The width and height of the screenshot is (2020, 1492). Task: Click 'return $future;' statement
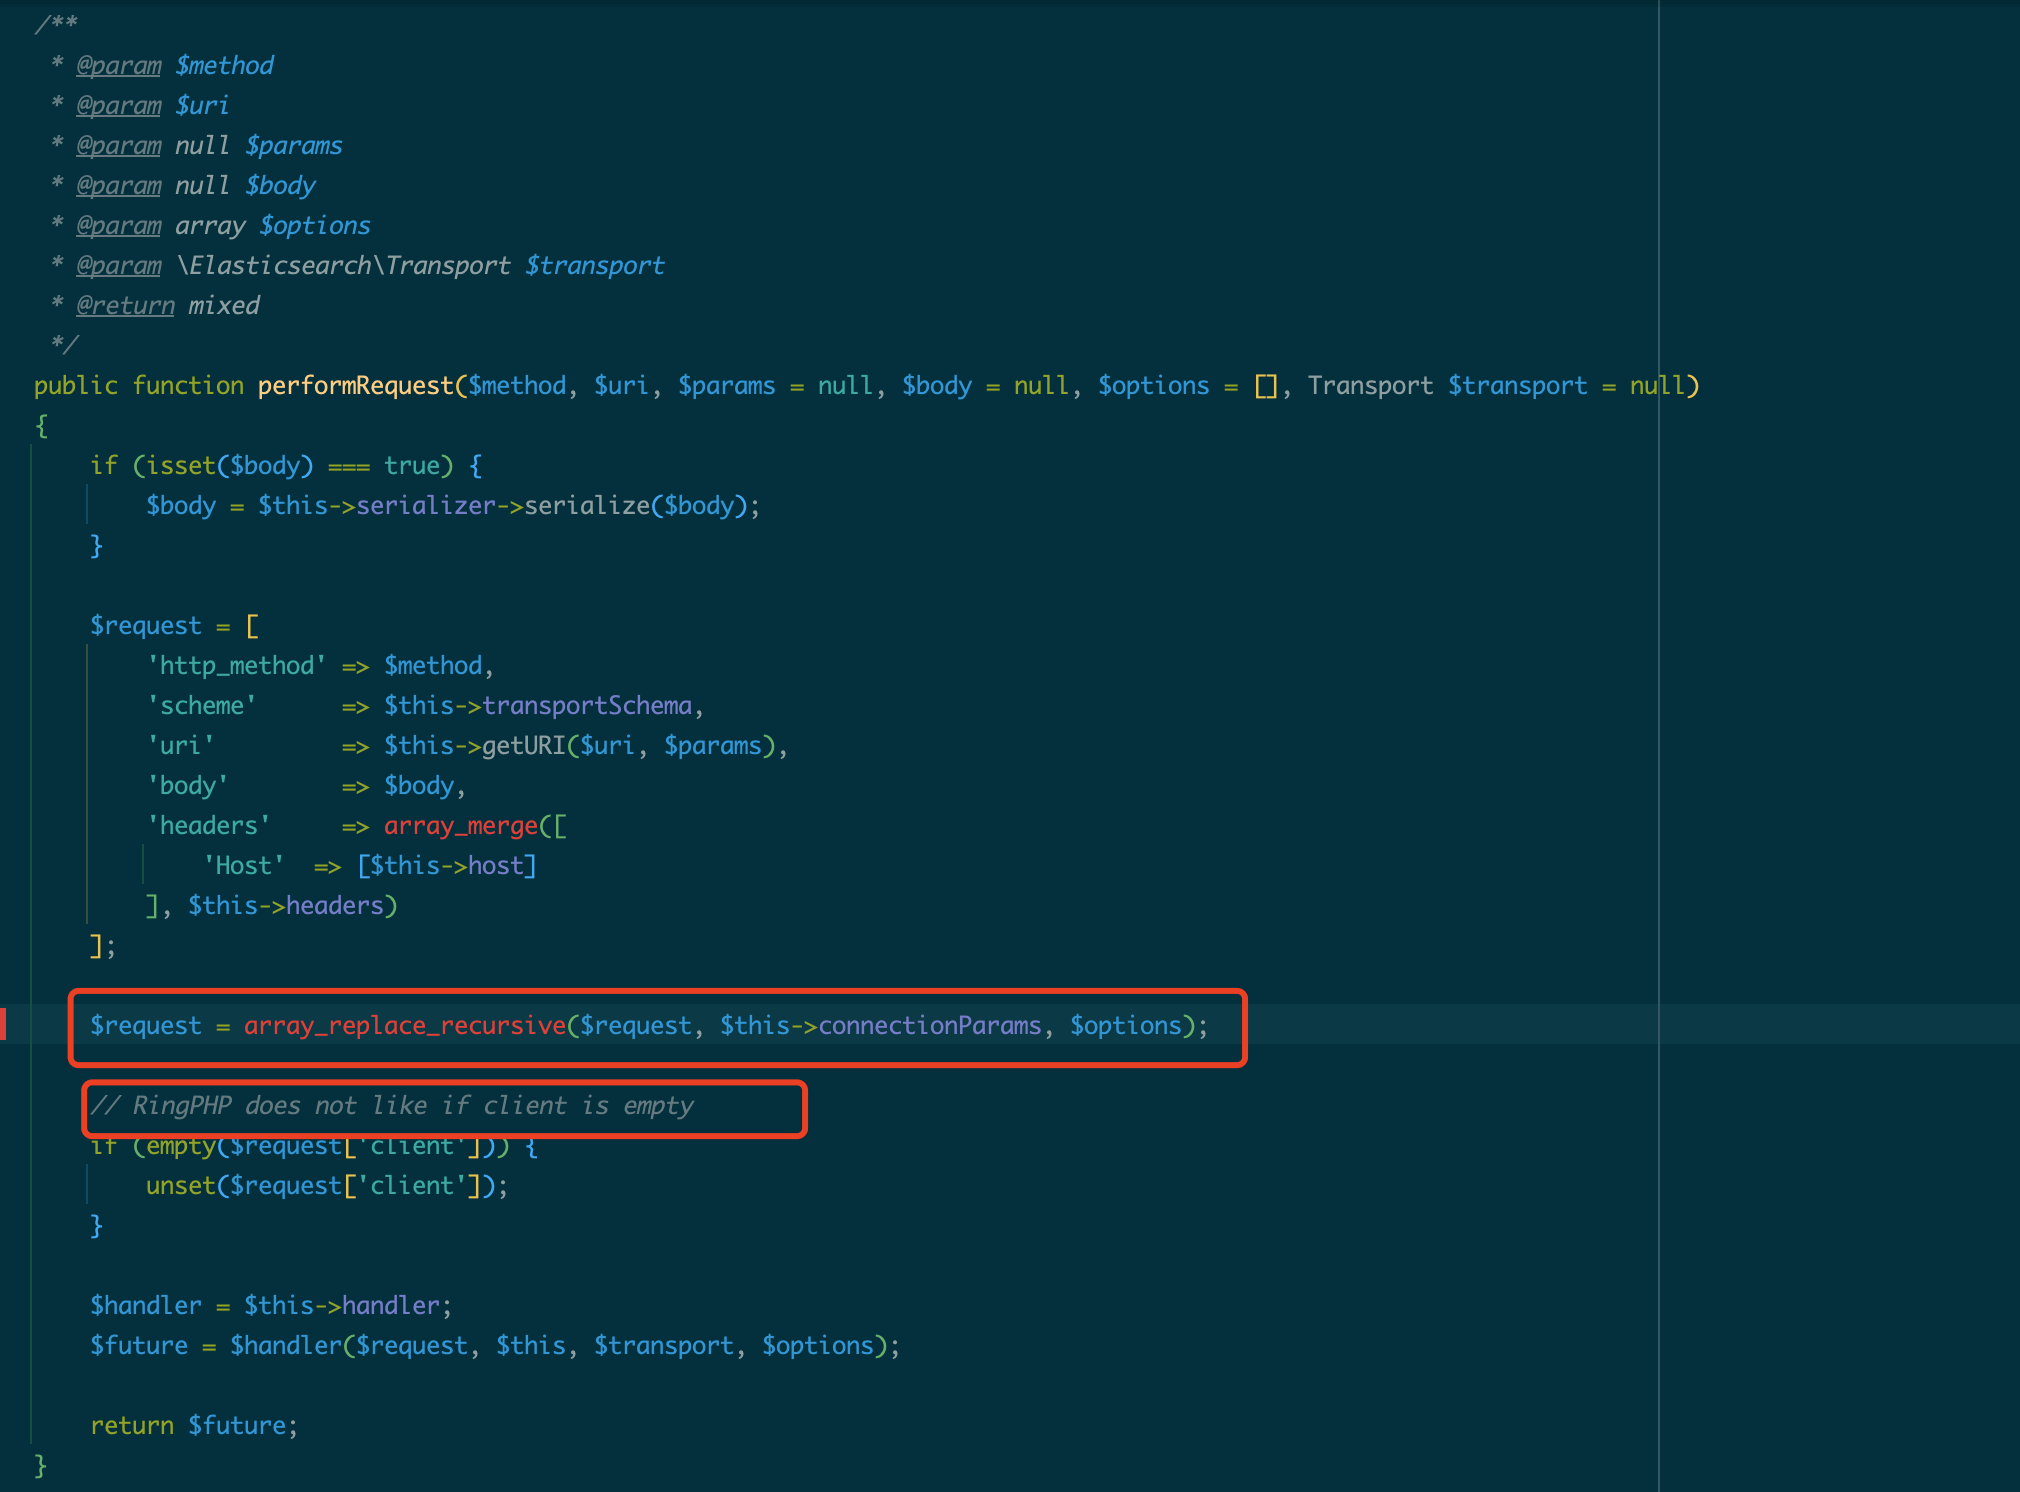point(194,1426)
